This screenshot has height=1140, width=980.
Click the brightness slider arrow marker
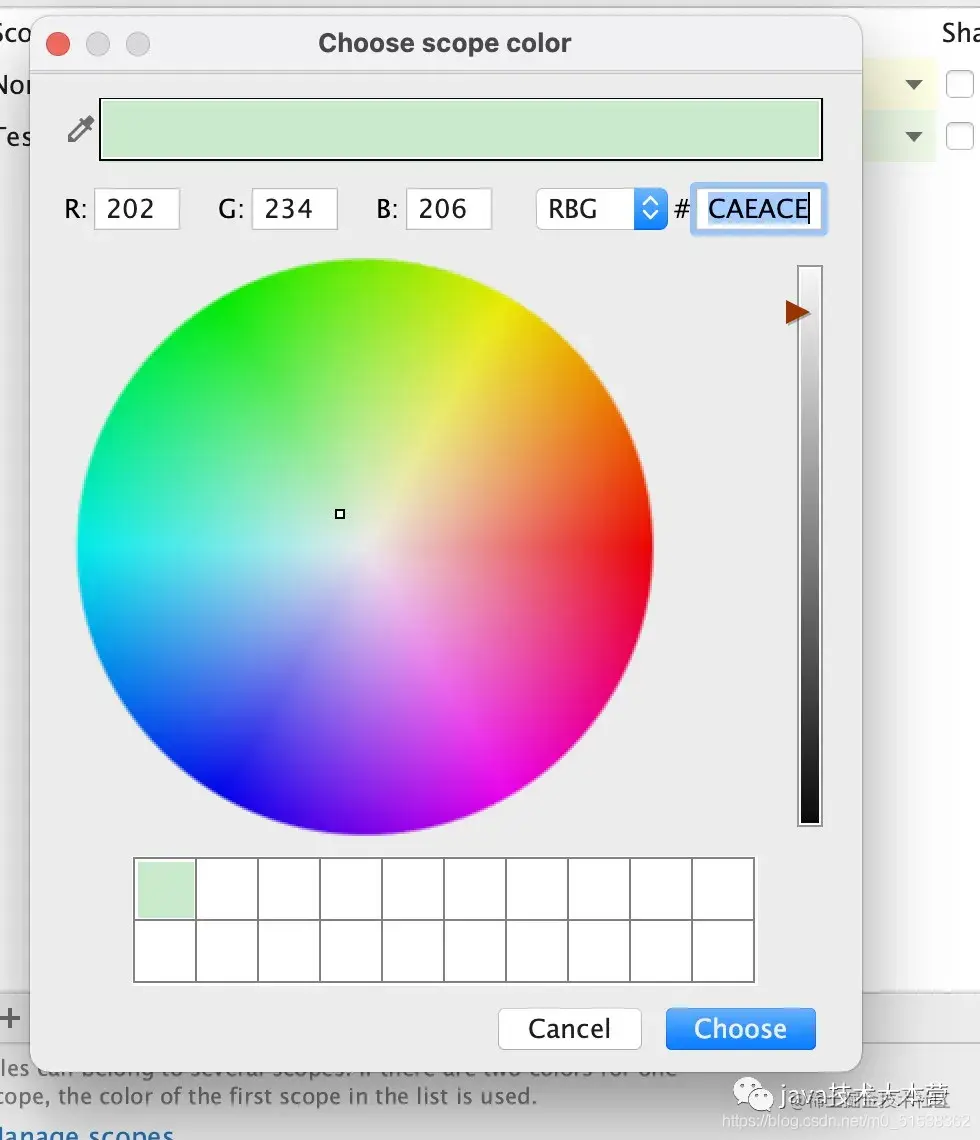click(798, 313)
